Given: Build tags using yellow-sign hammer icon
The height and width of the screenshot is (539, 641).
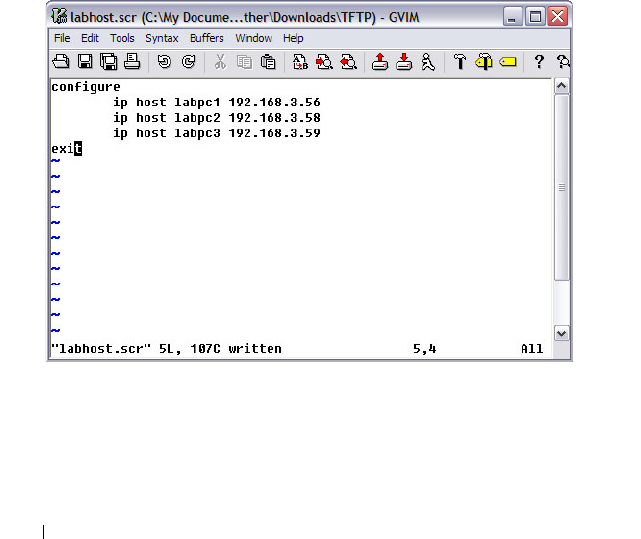Looking at the screenshot, I should (x=484, y=62).
